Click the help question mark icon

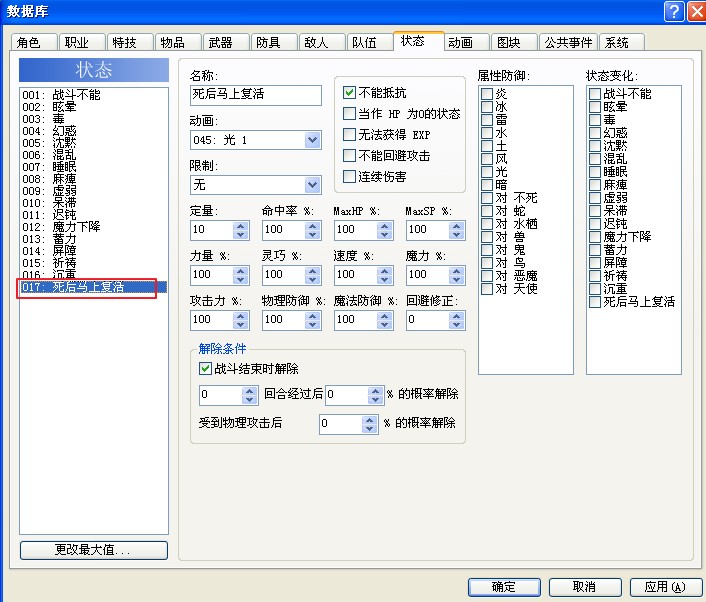(674, 11)
